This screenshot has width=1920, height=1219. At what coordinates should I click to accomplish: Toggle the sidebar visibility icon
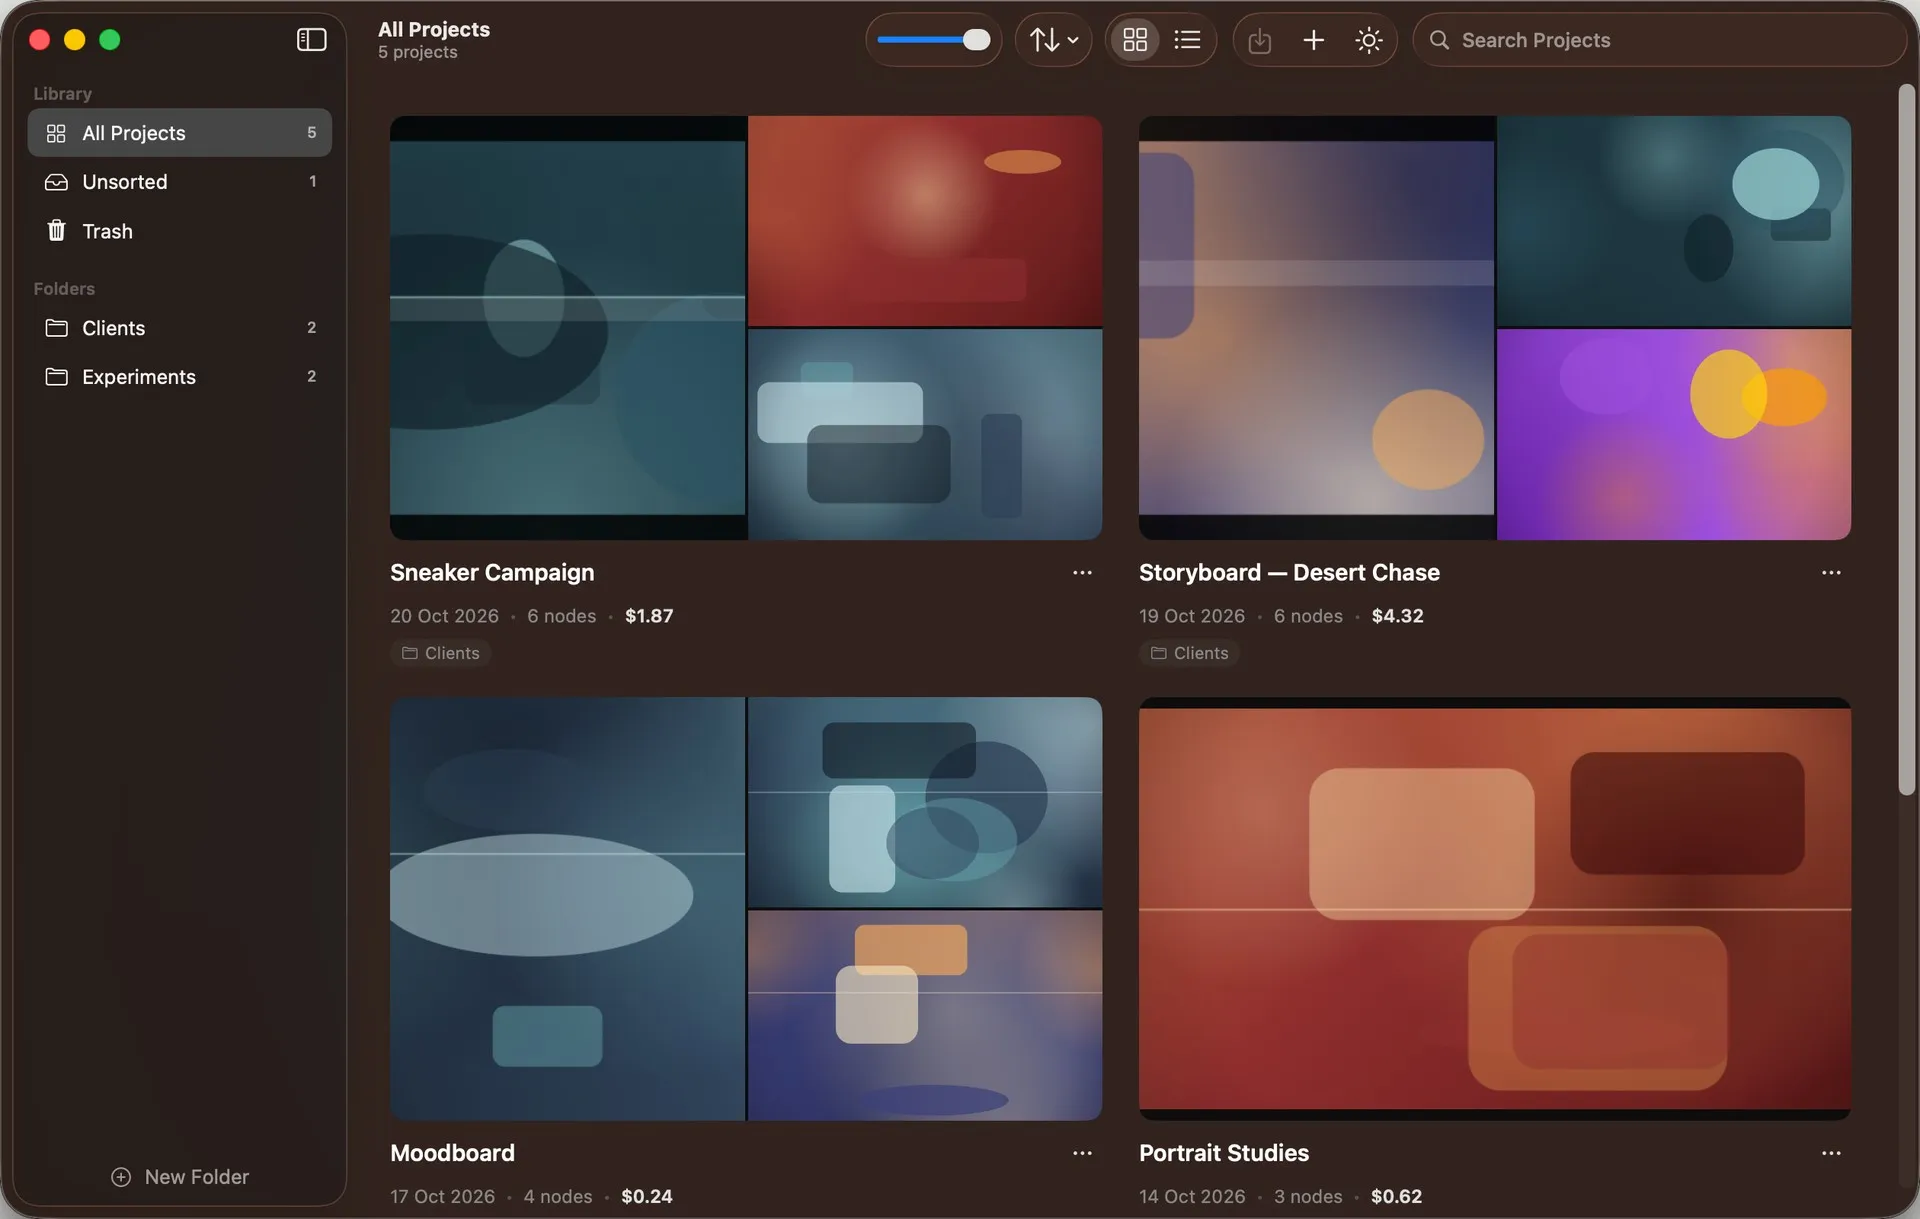311,39
